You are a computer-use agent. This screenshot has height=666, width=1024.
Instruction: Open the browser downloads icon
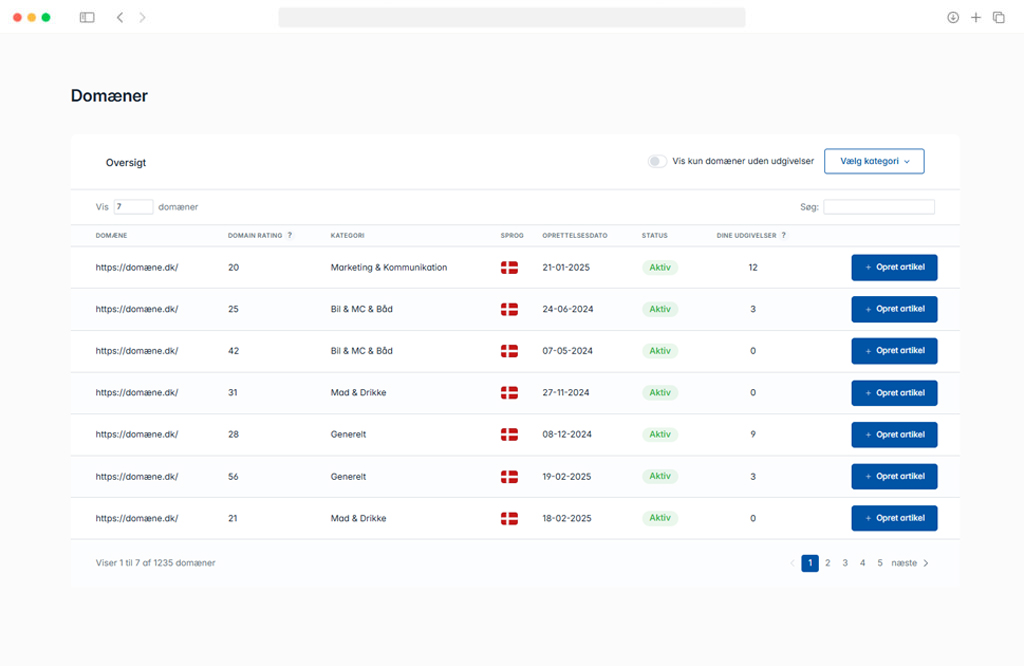tap(953, 17)
